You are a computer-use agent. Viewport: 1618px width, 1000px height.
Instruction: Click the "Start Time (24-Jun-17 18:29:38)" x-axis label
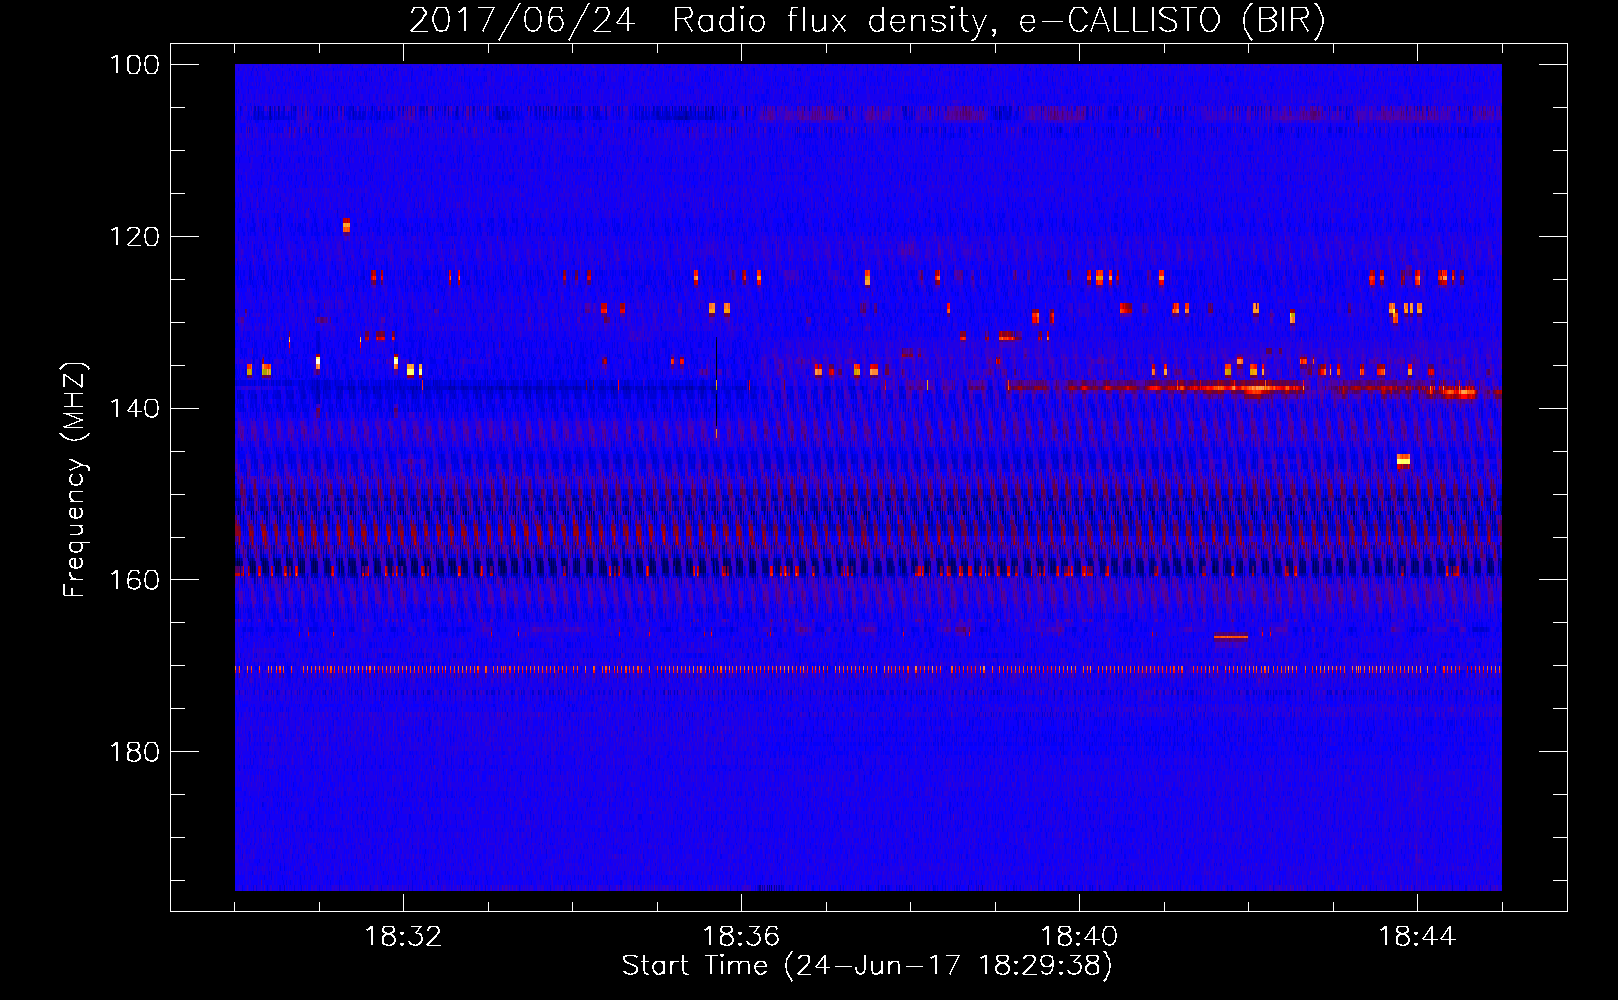[x=867, y=966]
